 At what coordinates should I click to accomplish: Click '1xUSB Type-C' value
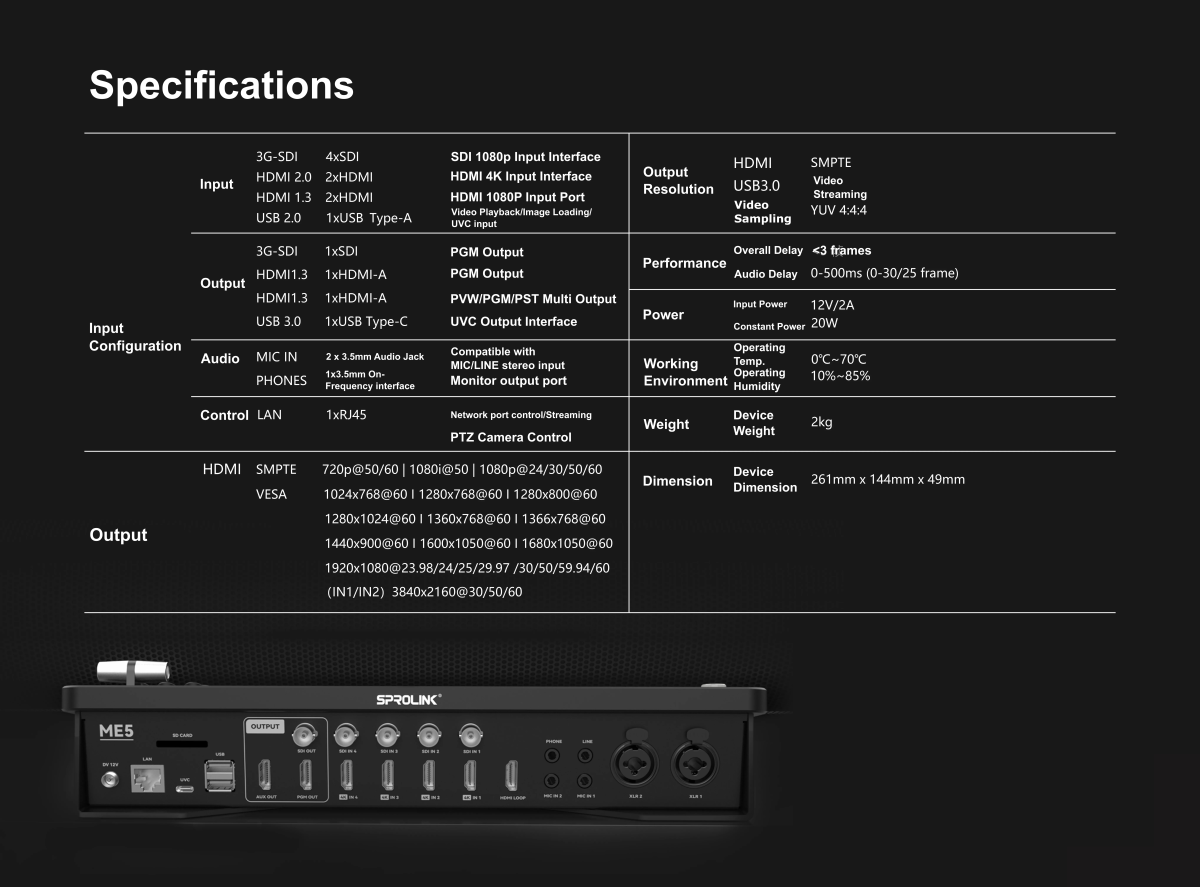366,322
